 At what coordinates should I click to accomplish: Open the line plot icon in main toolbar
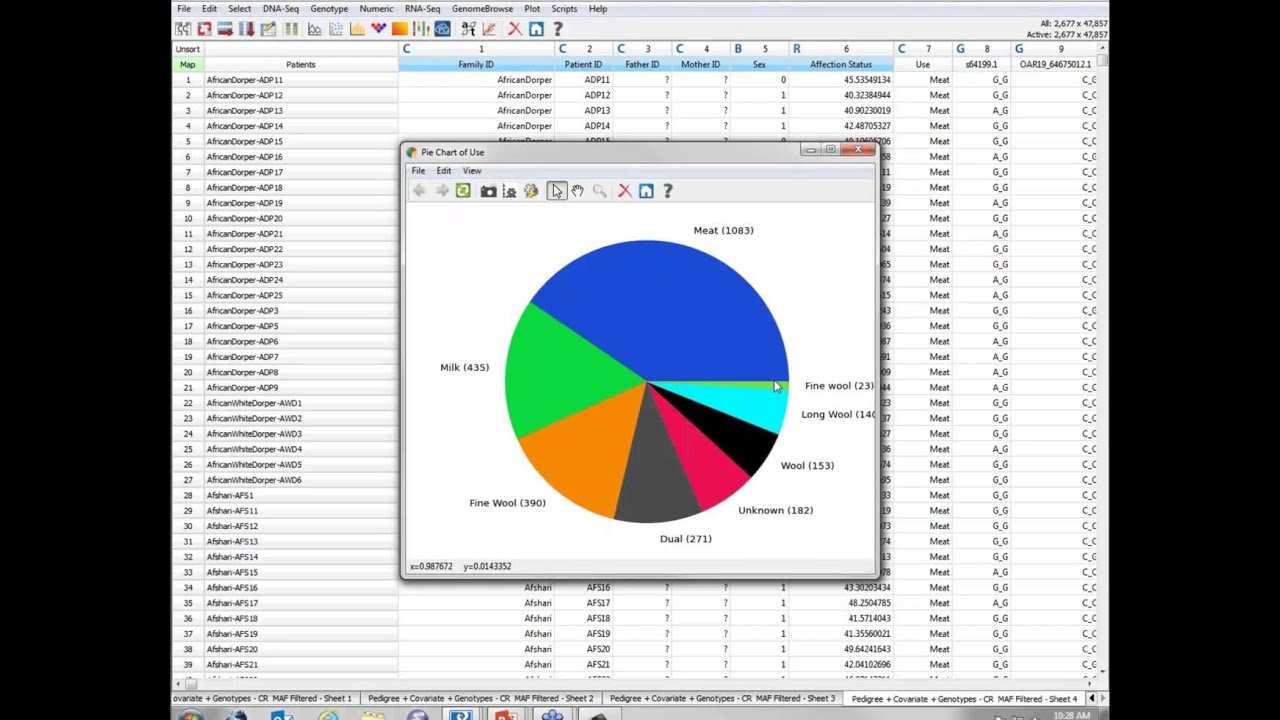point(314,29)
